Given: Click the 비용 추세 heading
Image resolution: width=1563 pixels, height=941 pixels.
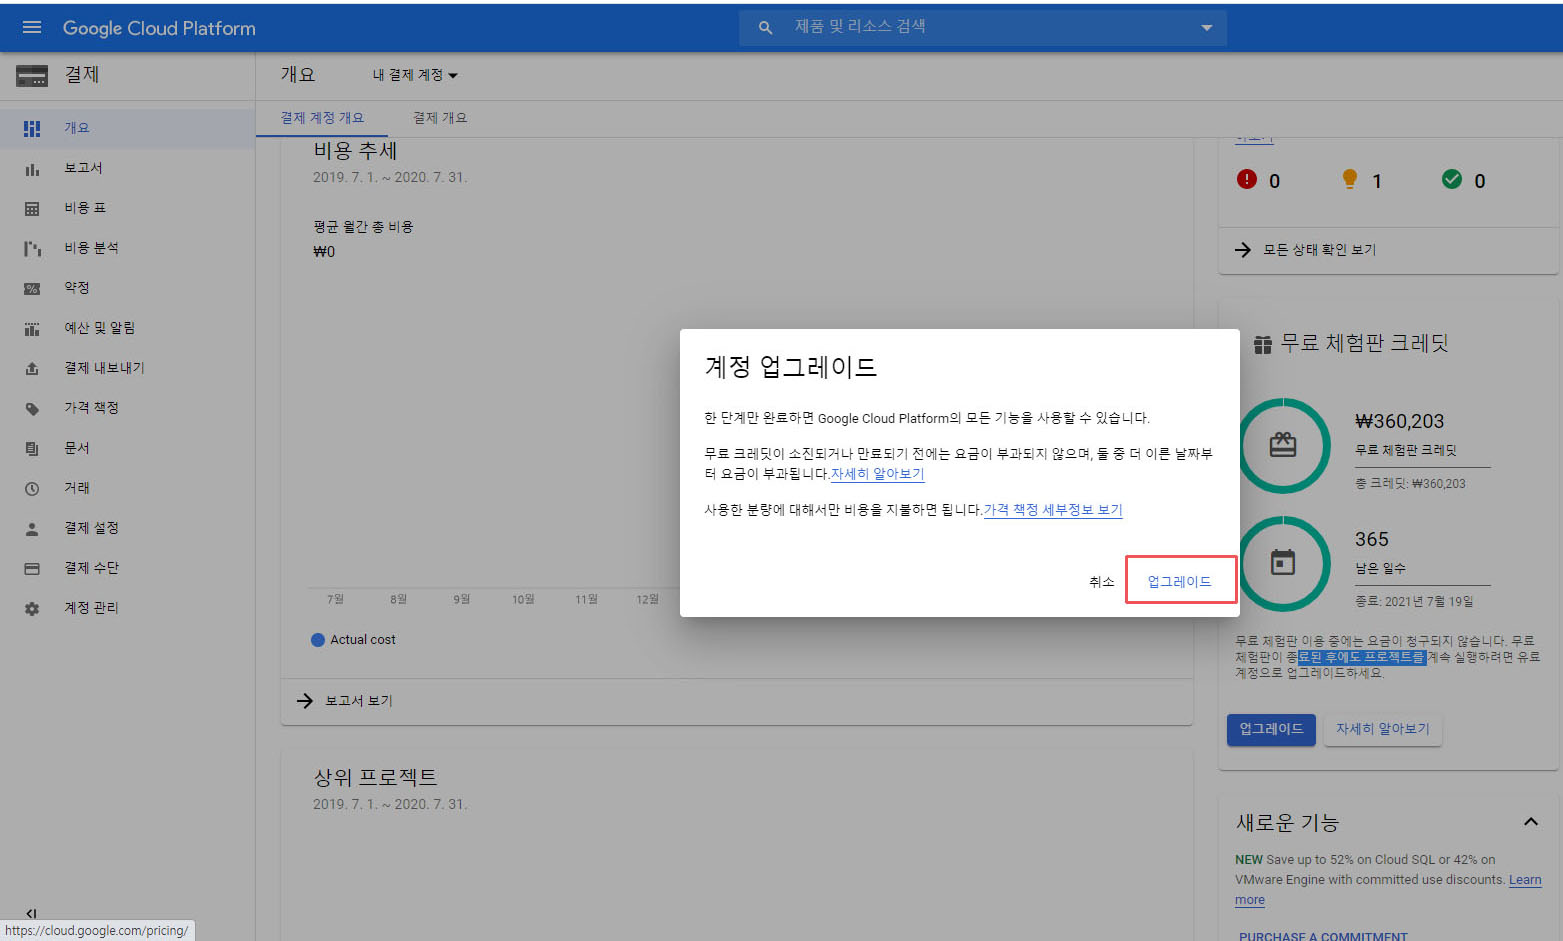Looking at the screenshot, I should point(355,151).
